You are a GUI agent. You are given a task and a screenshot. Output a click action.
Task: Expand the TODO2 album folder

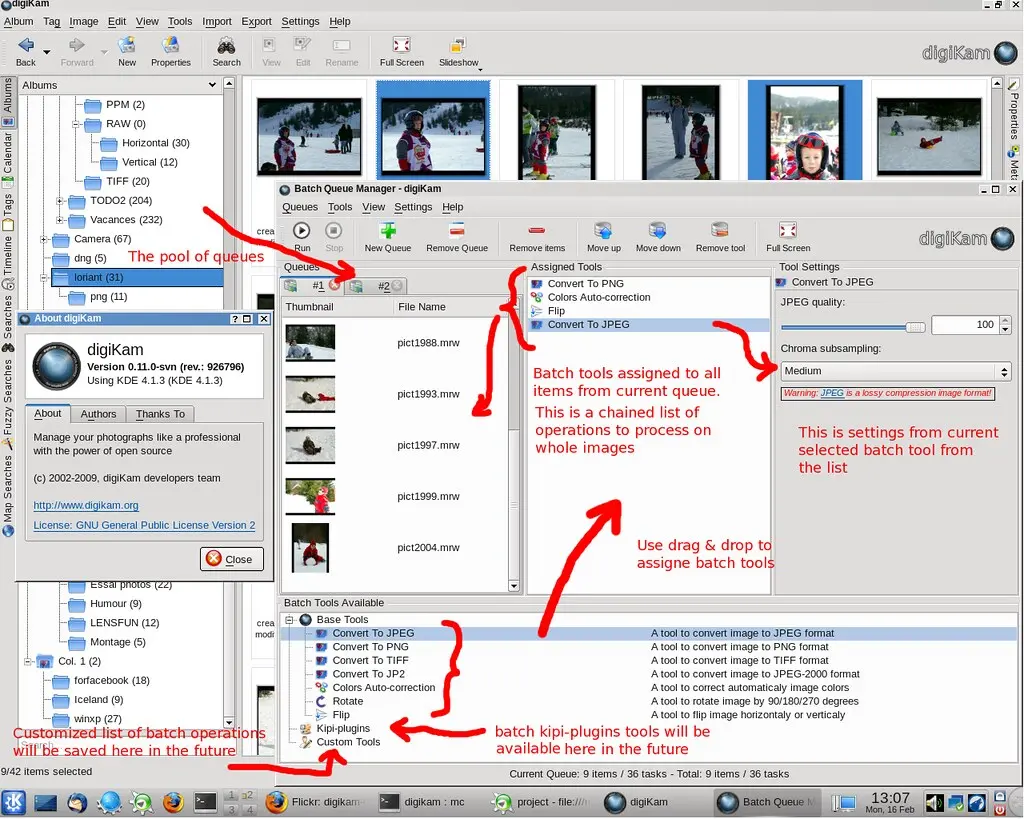59,201
